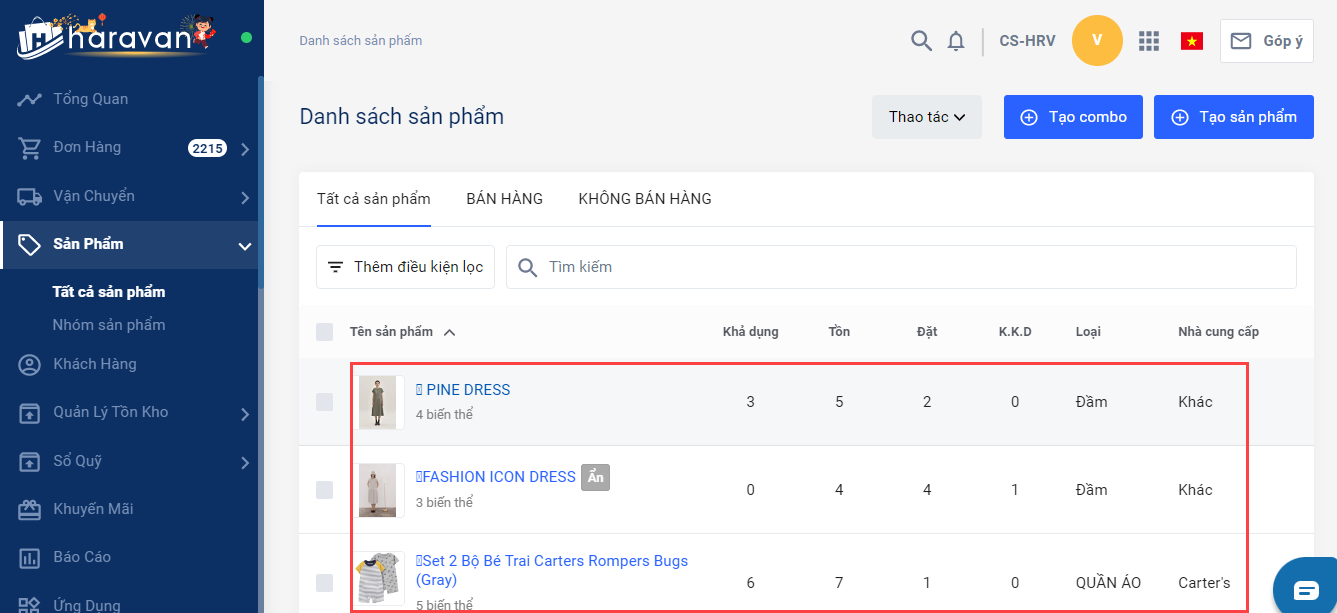
Task: Switch to the BÁN HÀNG tab
Action: point(504,199)
